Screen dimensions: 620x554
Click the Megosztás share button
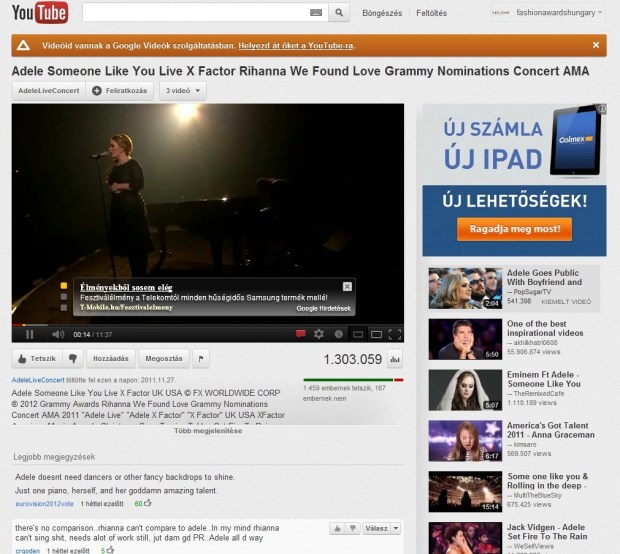[163, 358]
